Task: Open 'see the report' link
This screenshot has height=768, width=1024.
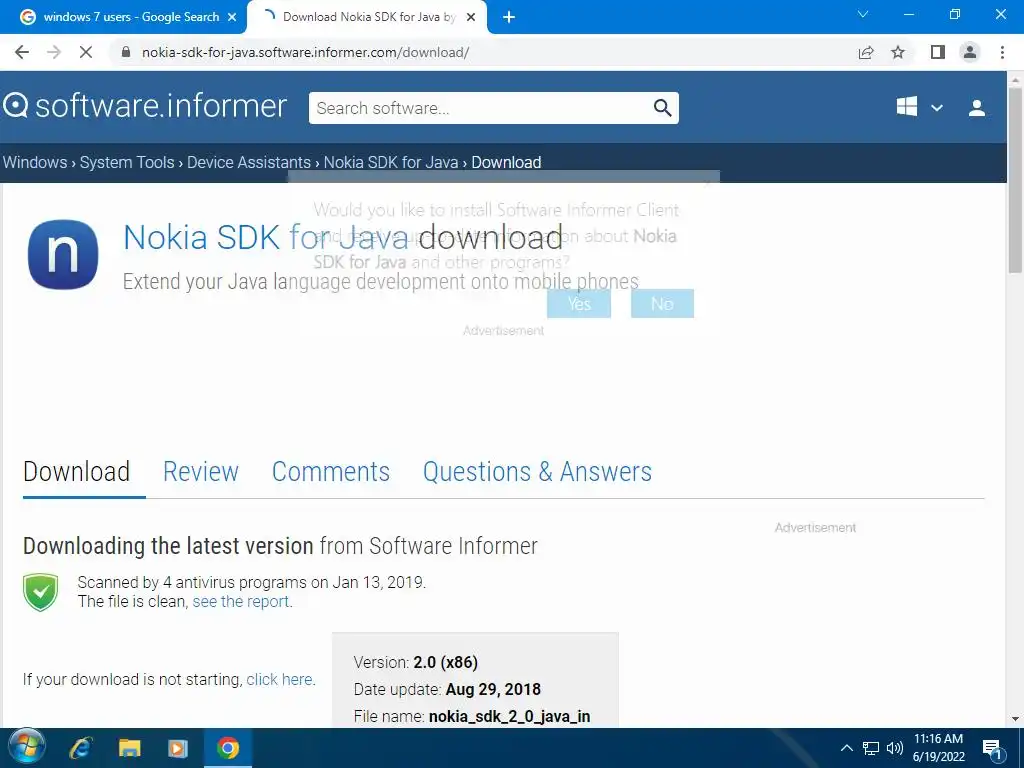Action: point(240,601)
